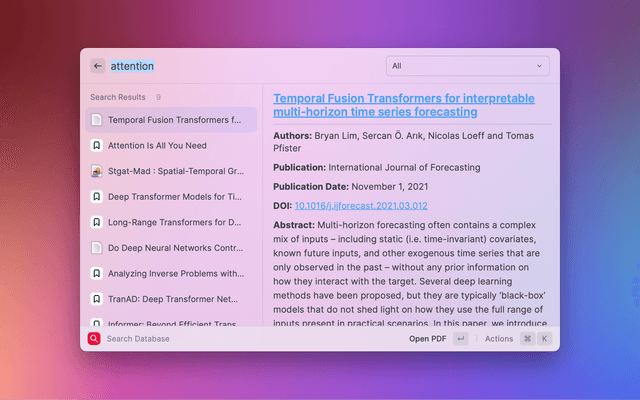Click the chevron arrow on the All dropdown
The image size is (640, 400).
click(x=540, y=66)
